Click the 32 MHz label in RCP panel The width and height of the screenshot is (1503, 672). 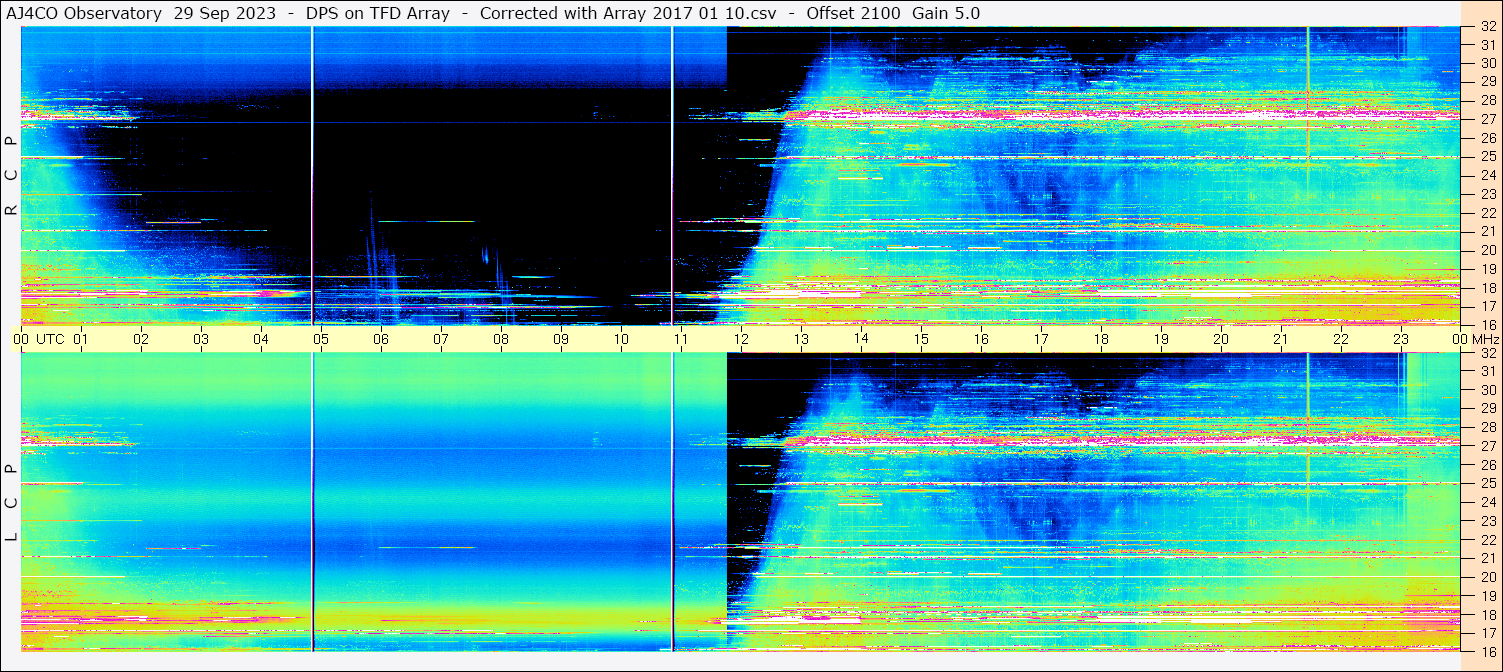click(x=1487, y=27)
